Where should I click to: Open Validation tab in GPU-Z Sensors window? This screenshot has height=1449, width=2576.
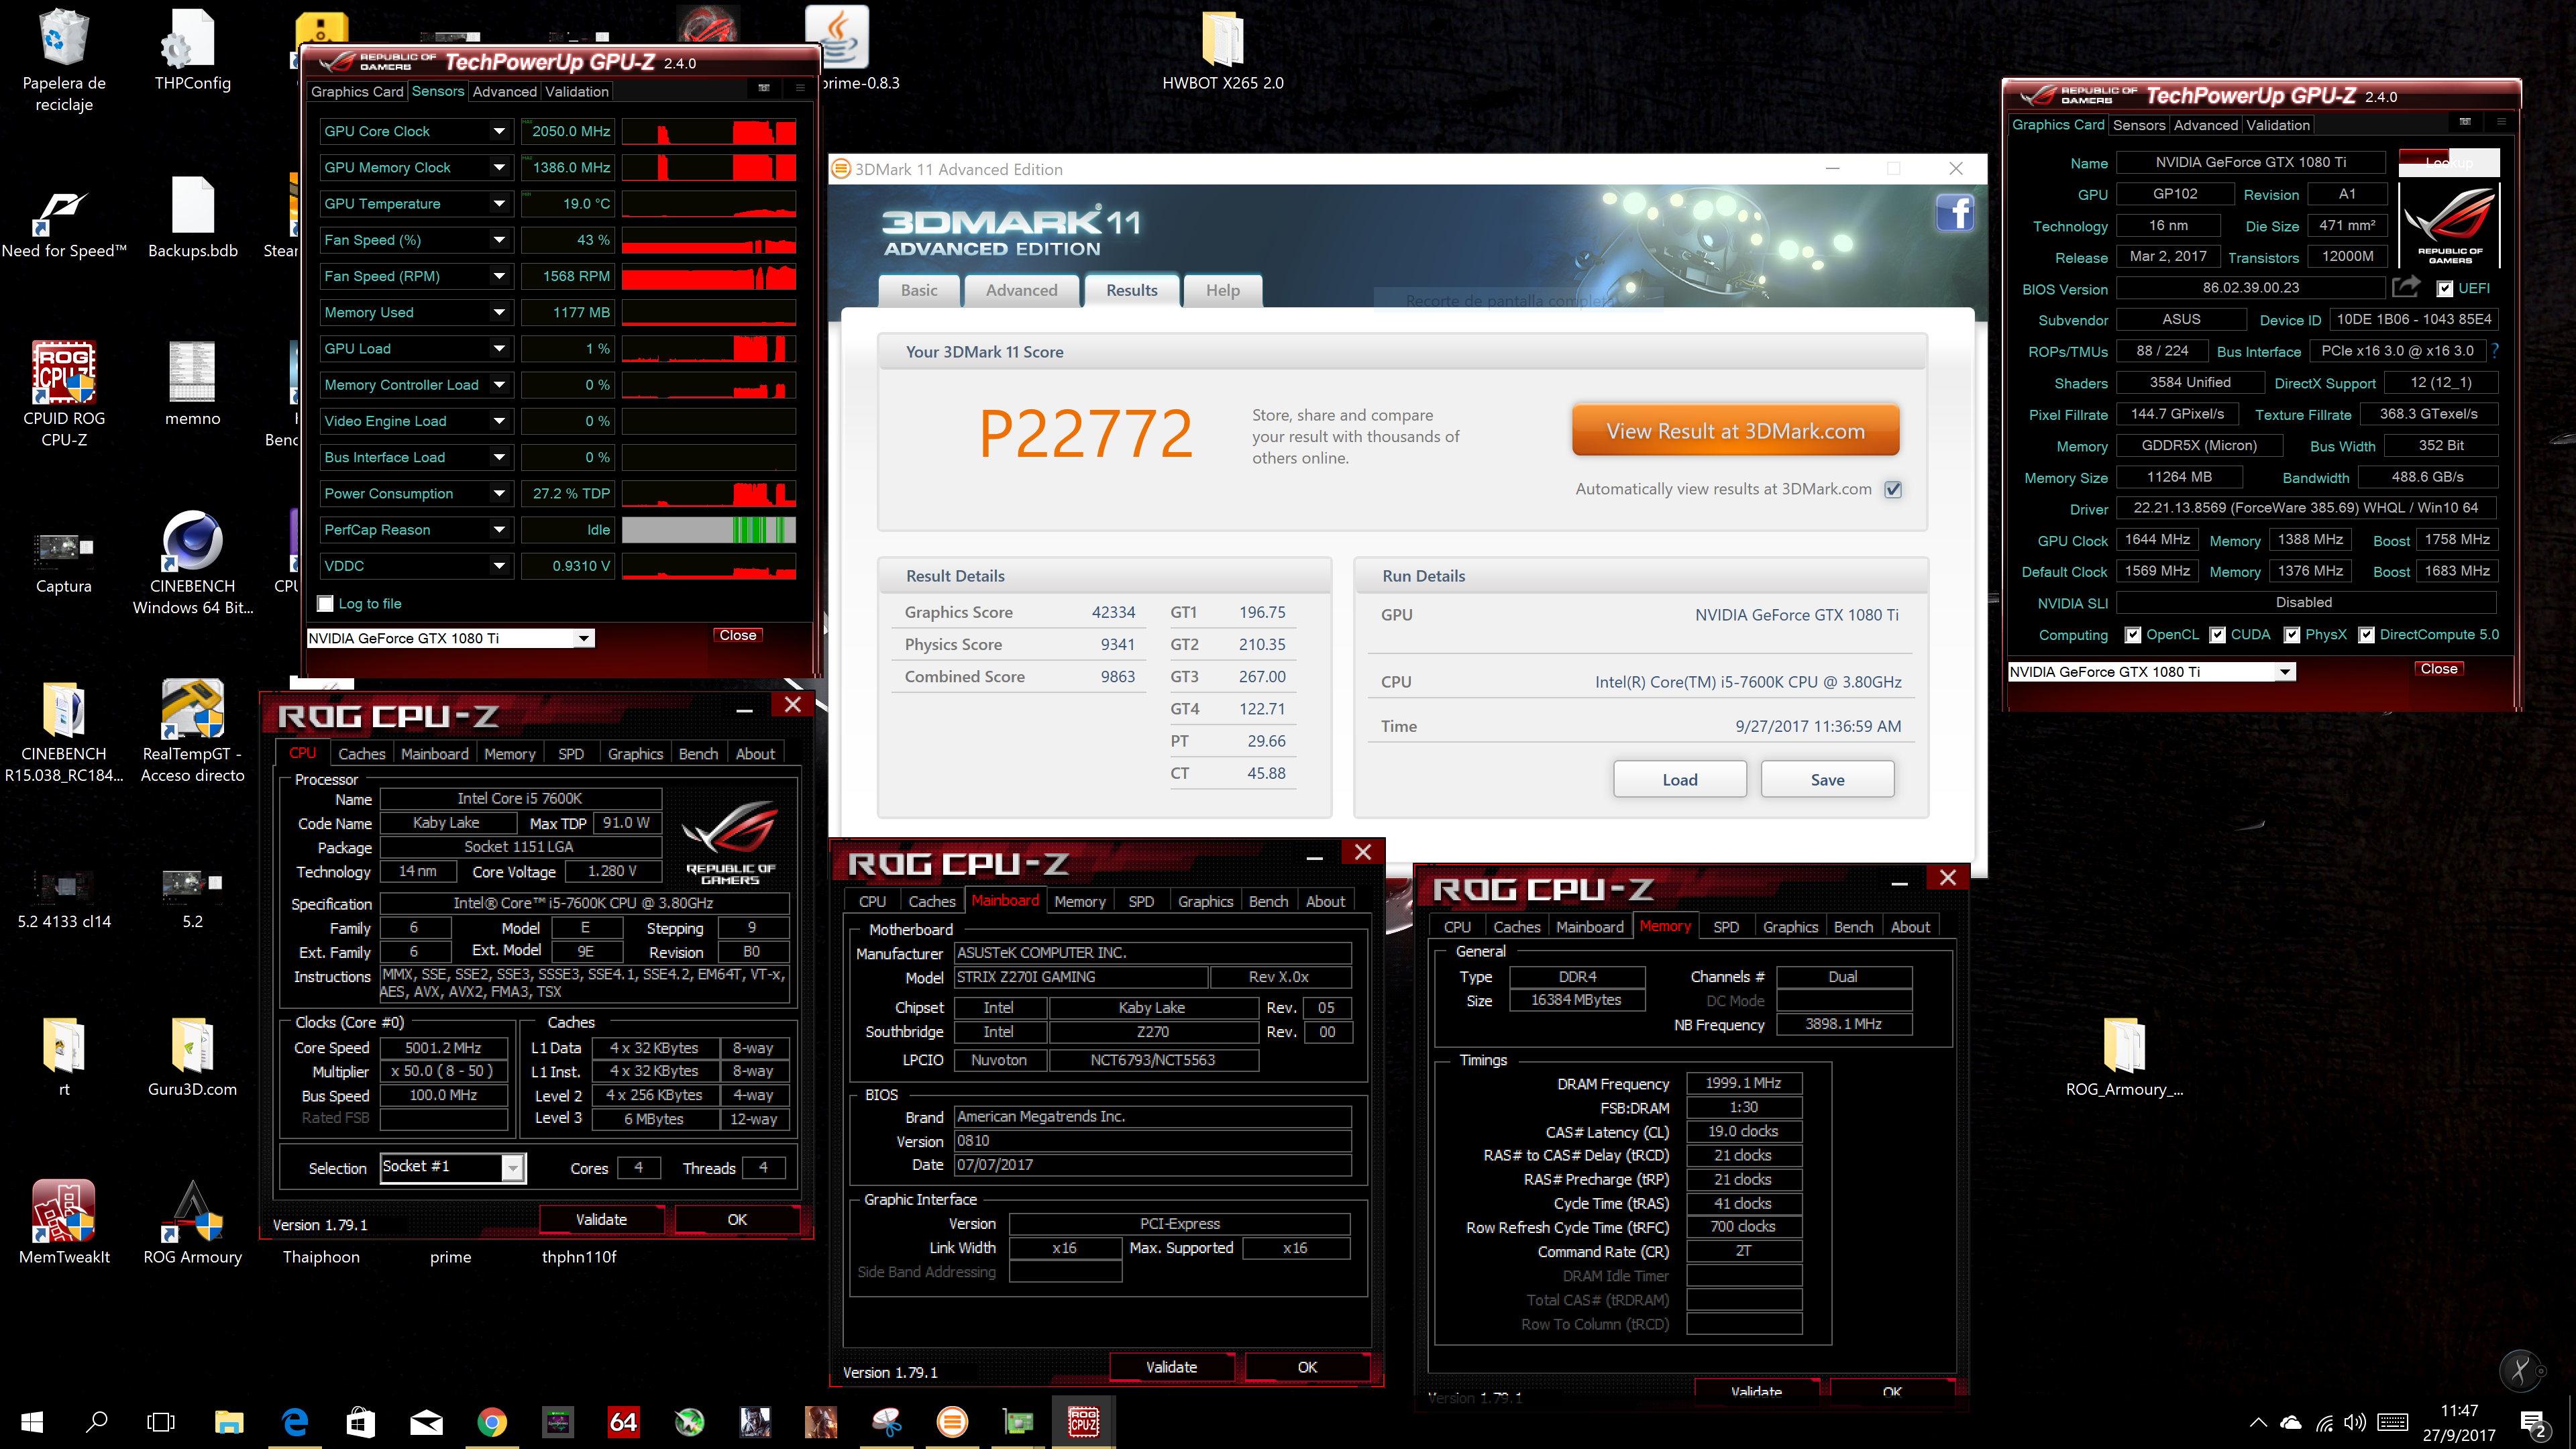[x=576, y=91]
